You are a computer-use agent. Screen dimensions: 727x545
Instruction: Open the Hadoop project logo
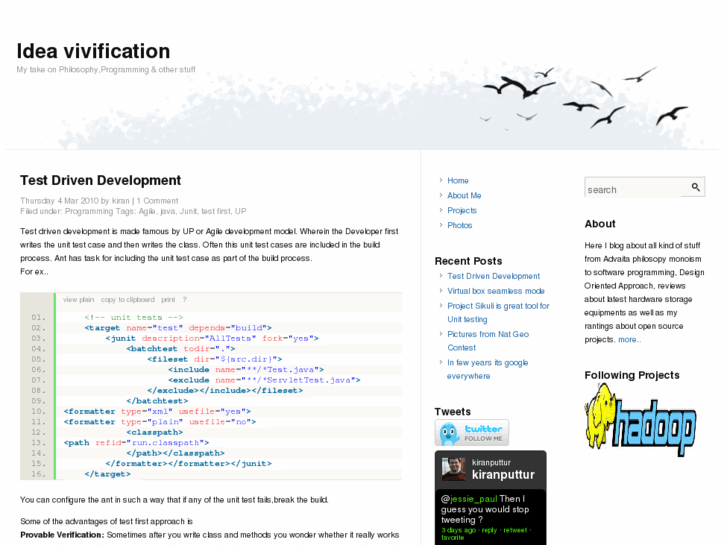(x=640, y=420)
